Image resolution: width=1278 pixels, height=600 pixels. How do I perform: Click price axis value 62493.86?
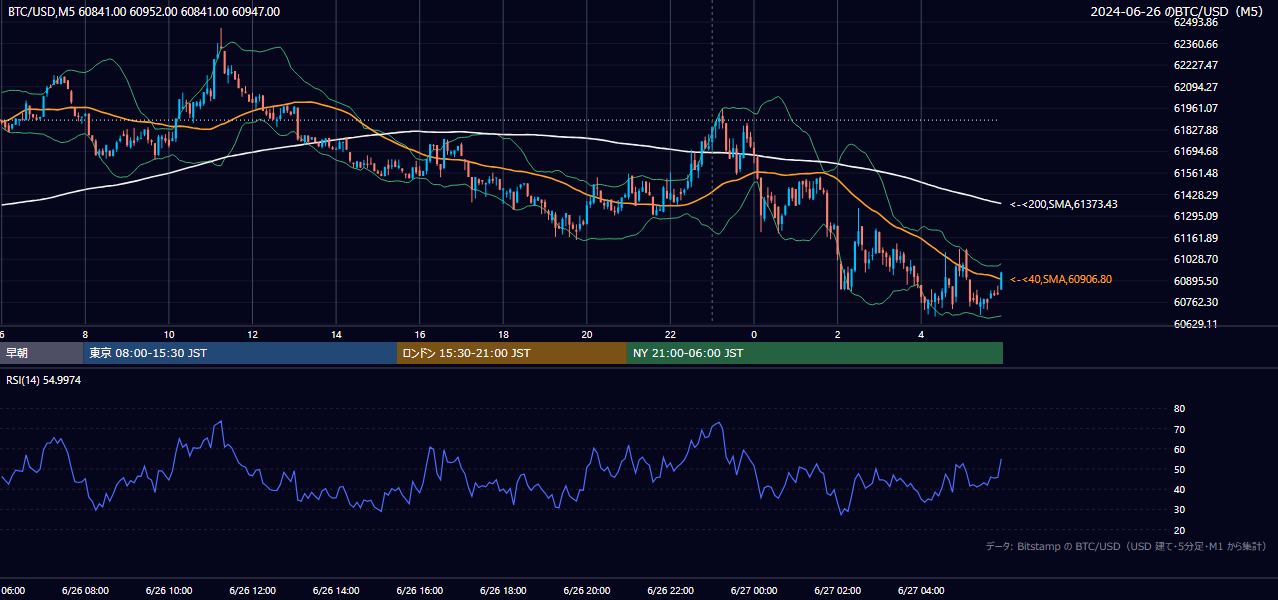(x=1195, y=22)
